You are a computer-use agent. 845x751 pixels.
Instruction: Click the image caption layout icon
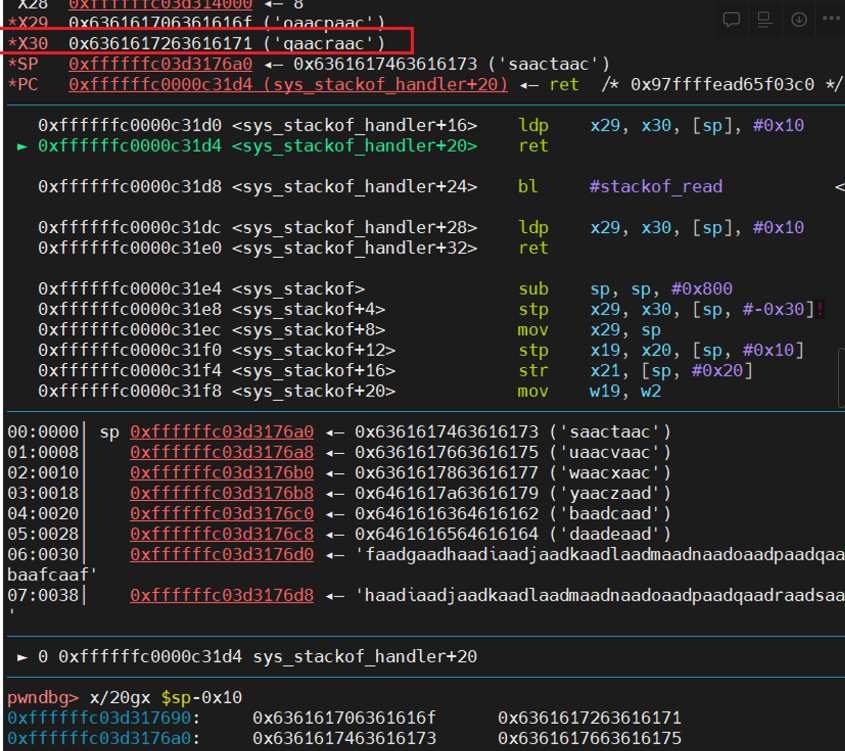(765, 19)
